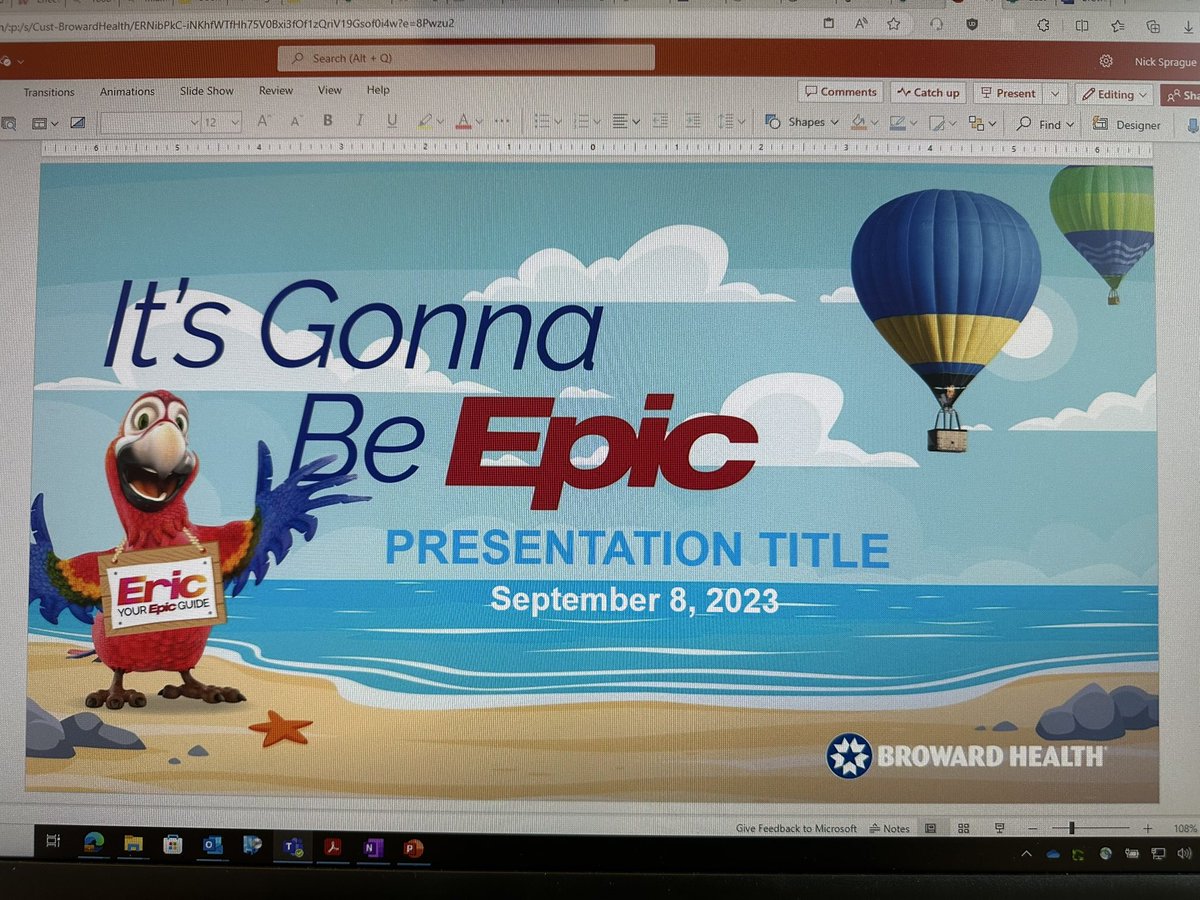Open Microsoft Teams from the taskbar
Screen dimensions: 1200x900
(293, 847)
